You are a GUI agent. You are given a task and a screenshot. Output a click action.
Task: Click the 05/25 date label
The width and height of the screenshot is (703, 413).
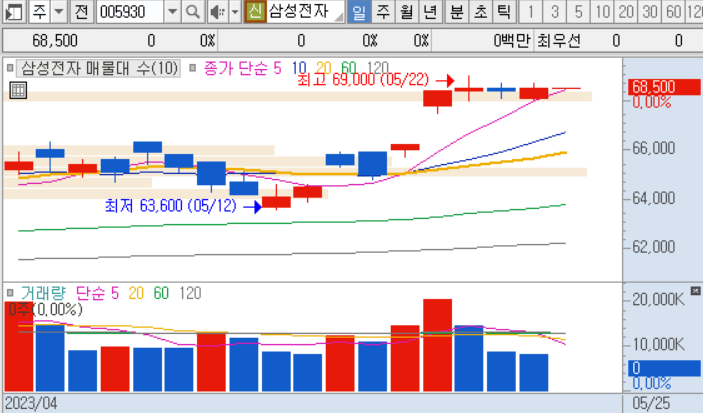651,403
